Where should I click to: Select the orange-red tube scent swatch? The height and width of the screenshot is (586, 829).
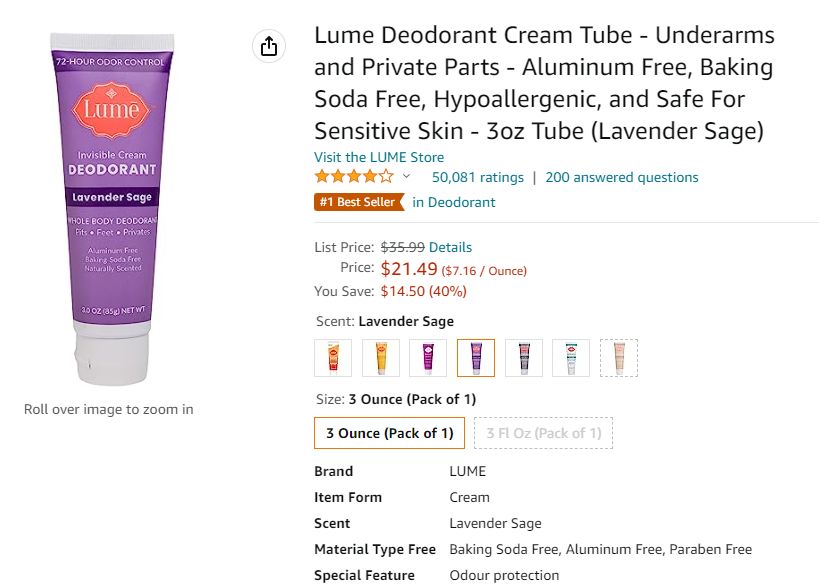[x=333, y=358]
